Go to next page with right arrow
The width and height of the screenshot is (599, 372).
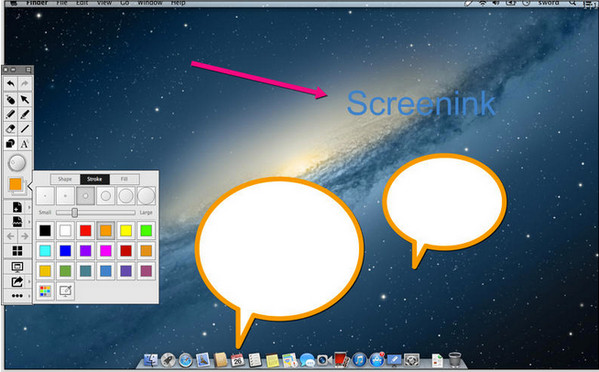click(x=24, y=236)
